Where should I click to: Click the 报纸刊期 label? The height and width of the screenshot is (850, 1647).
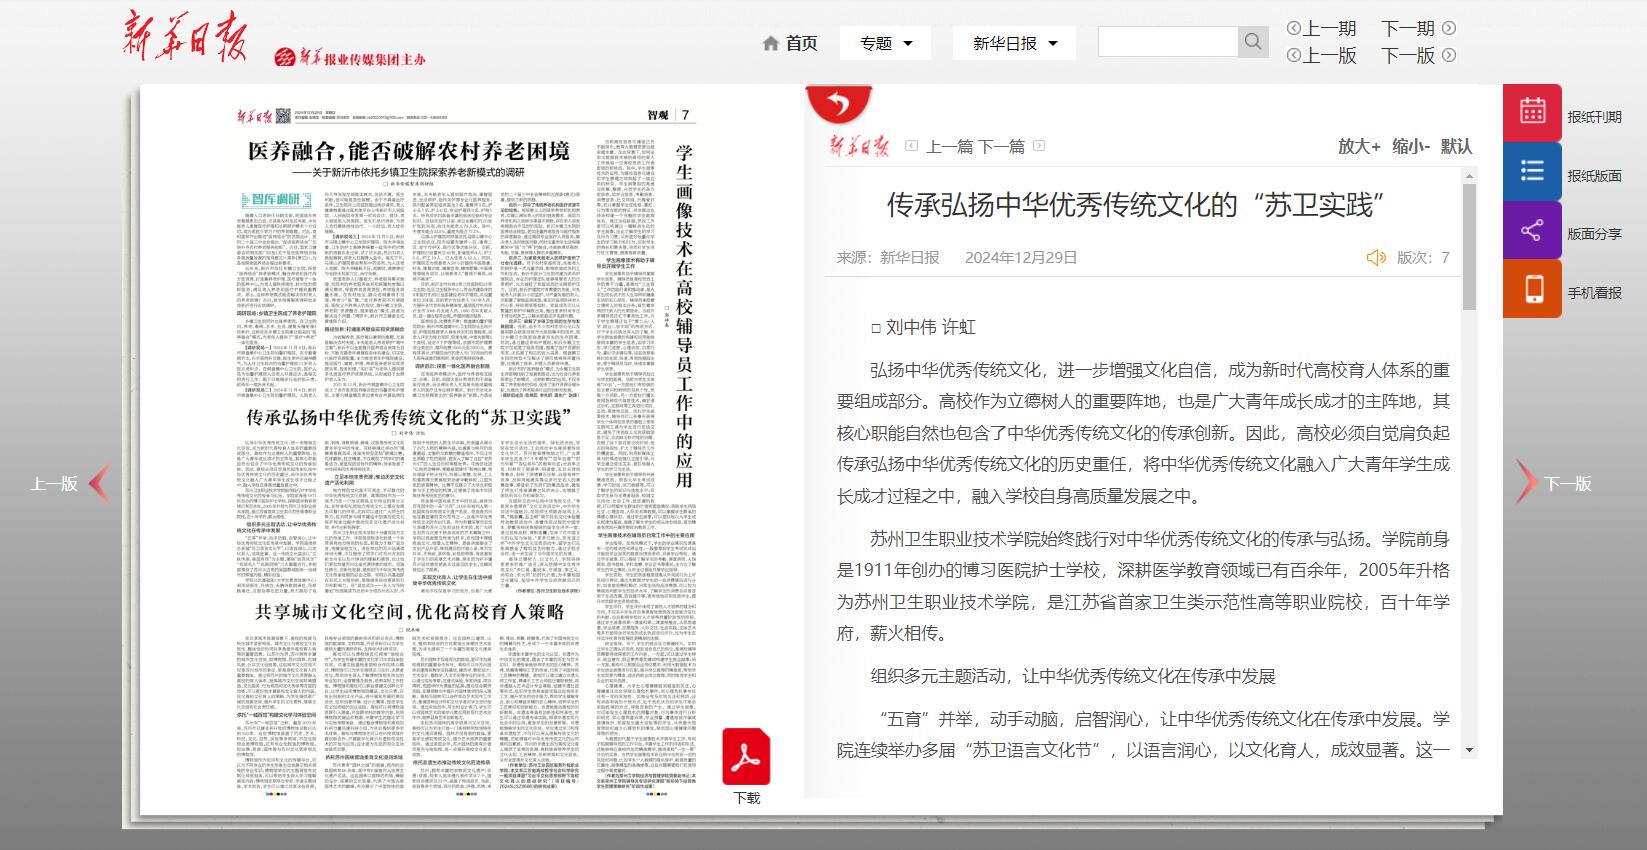[x=1594, y=117]
